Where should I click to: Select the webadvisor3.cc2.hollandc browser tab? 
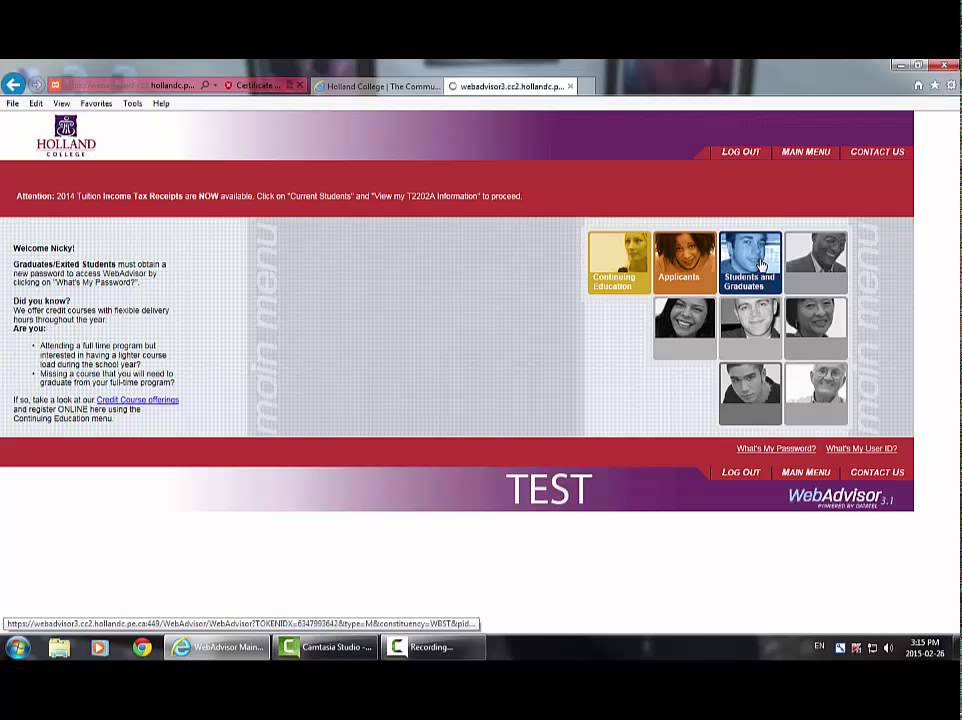tap(510, 86)
